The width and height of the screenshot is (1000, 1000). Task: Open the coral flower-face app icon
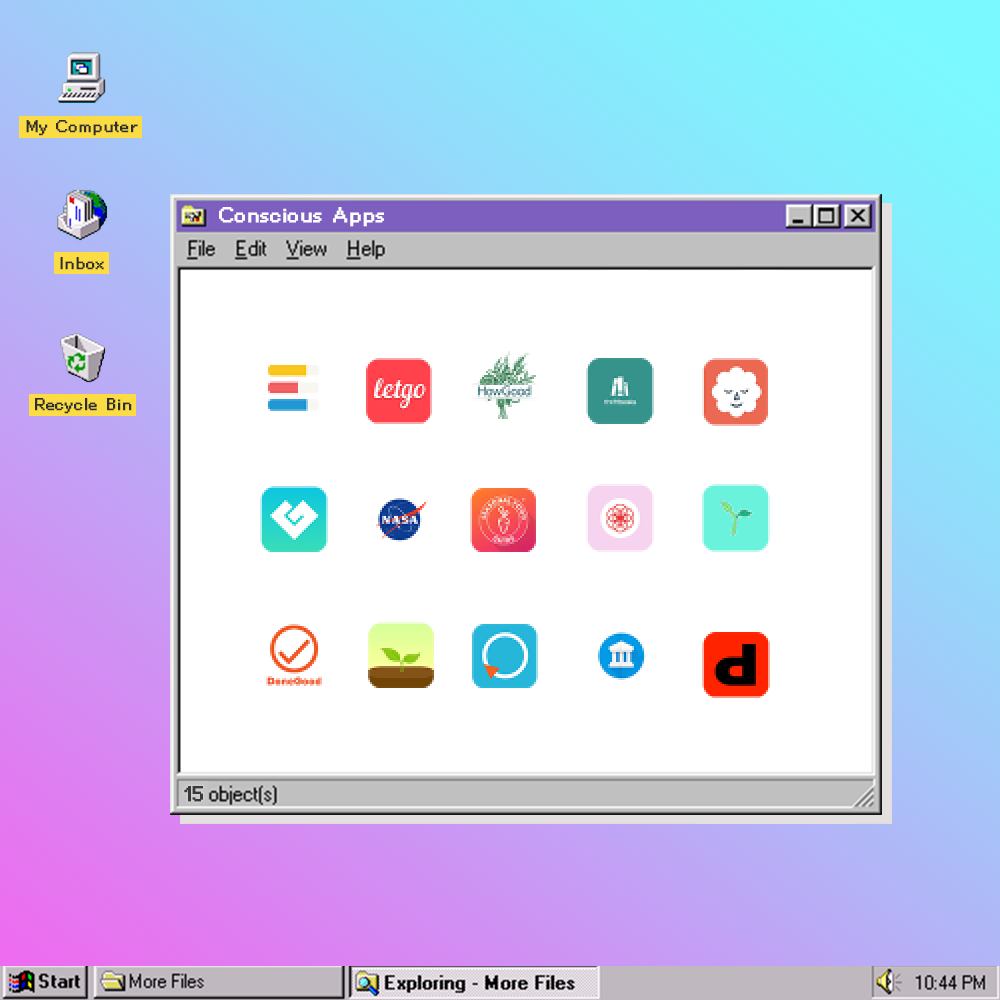pos(735,392)
